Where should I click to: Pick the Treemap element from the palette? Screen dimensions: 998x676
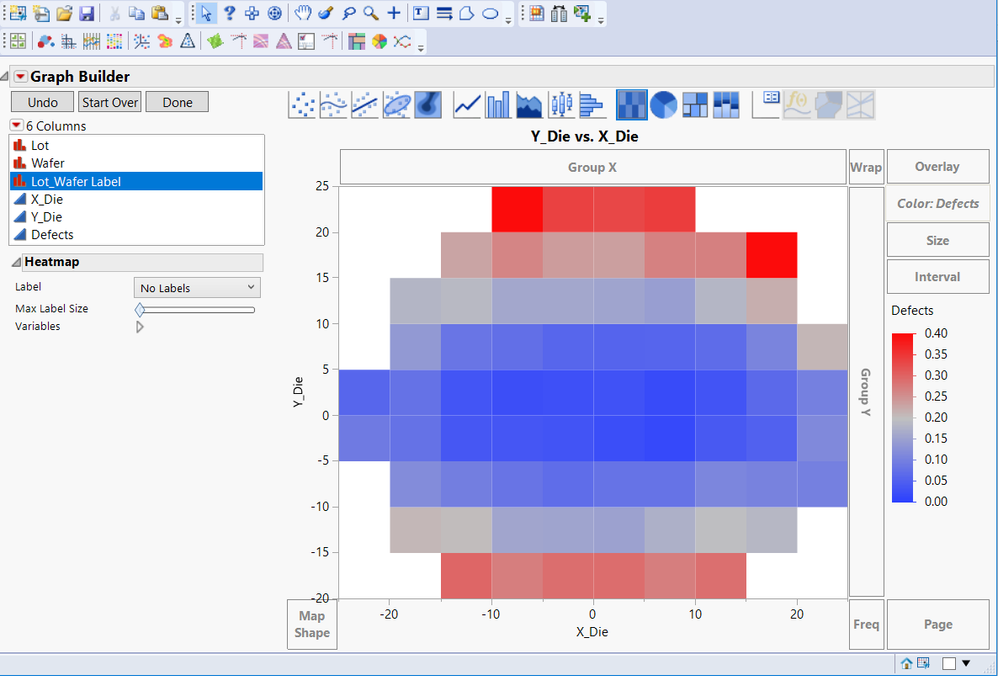coord(697,104)
